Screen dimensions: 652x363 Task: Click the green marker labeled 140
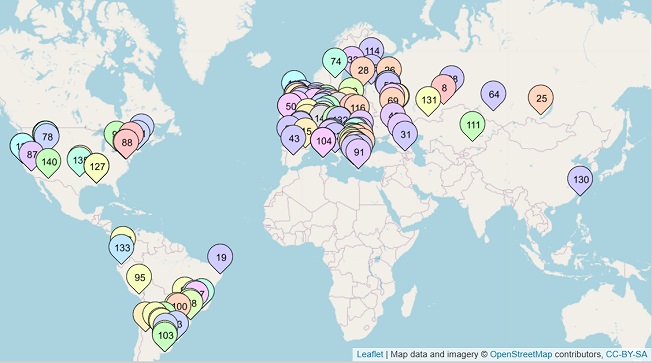pyautogui.click(x=49, y=162)
